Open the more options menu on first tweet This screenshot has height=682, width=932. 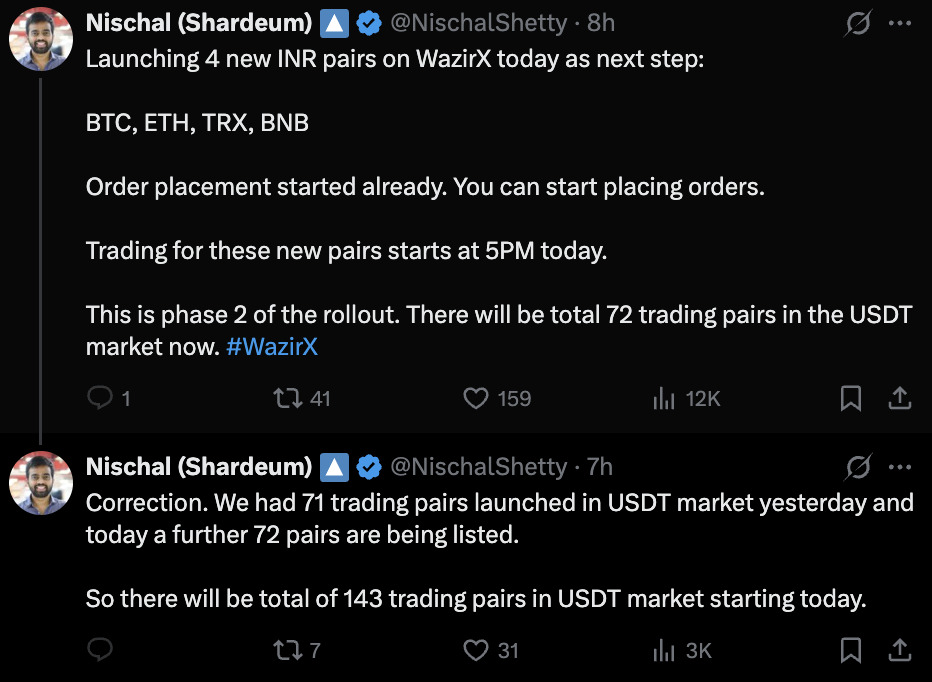(x=900, y=22)
